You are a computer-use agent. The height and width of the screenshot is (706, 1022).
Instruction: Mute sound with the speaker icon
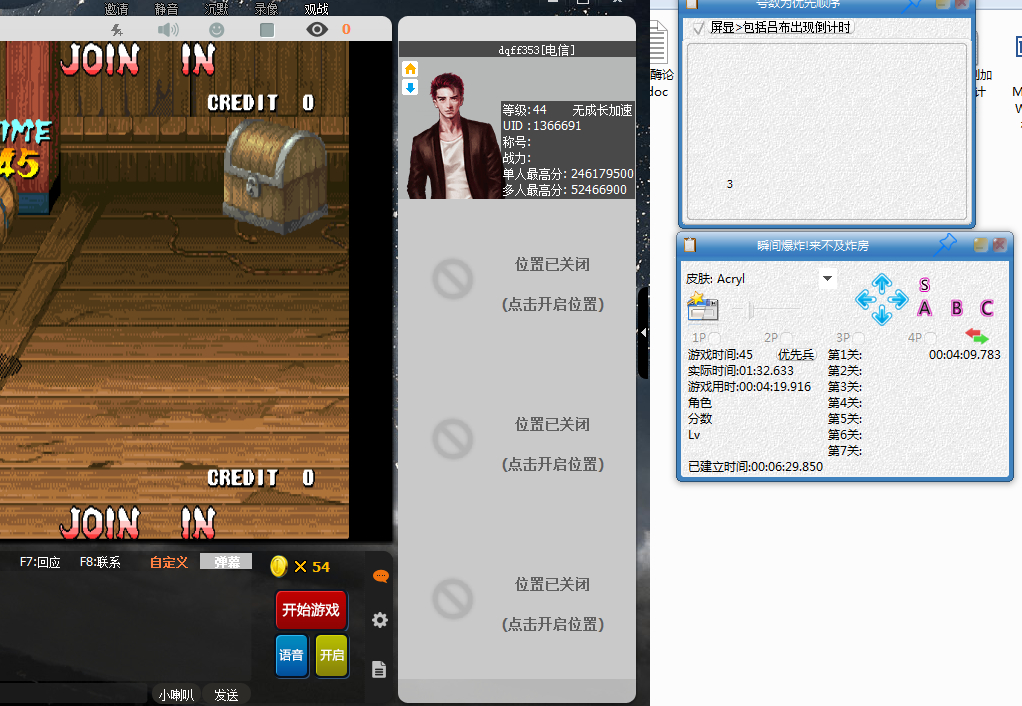point(168,30)
